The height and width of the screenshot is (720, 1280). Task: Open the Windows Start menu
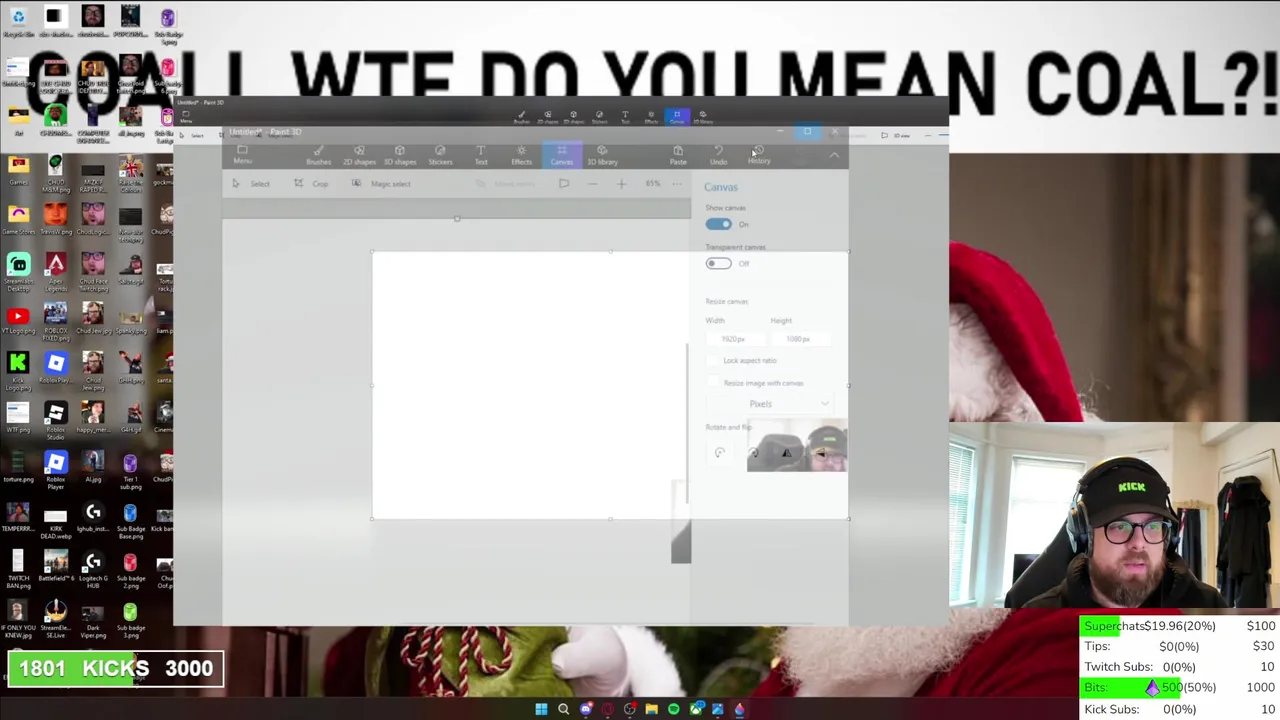pyautogui.click(x=541, y=709)
